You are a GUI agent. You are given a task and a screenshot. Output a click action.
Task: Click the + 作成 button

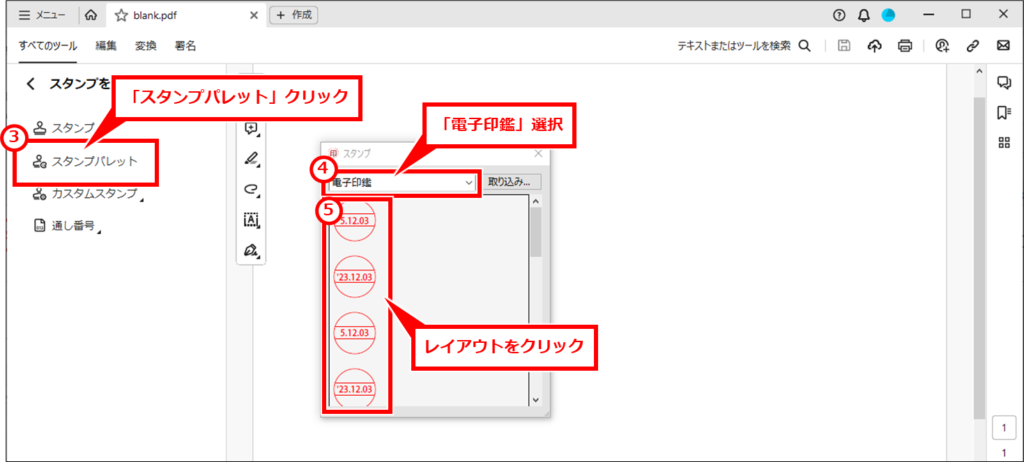pos(294,15)
